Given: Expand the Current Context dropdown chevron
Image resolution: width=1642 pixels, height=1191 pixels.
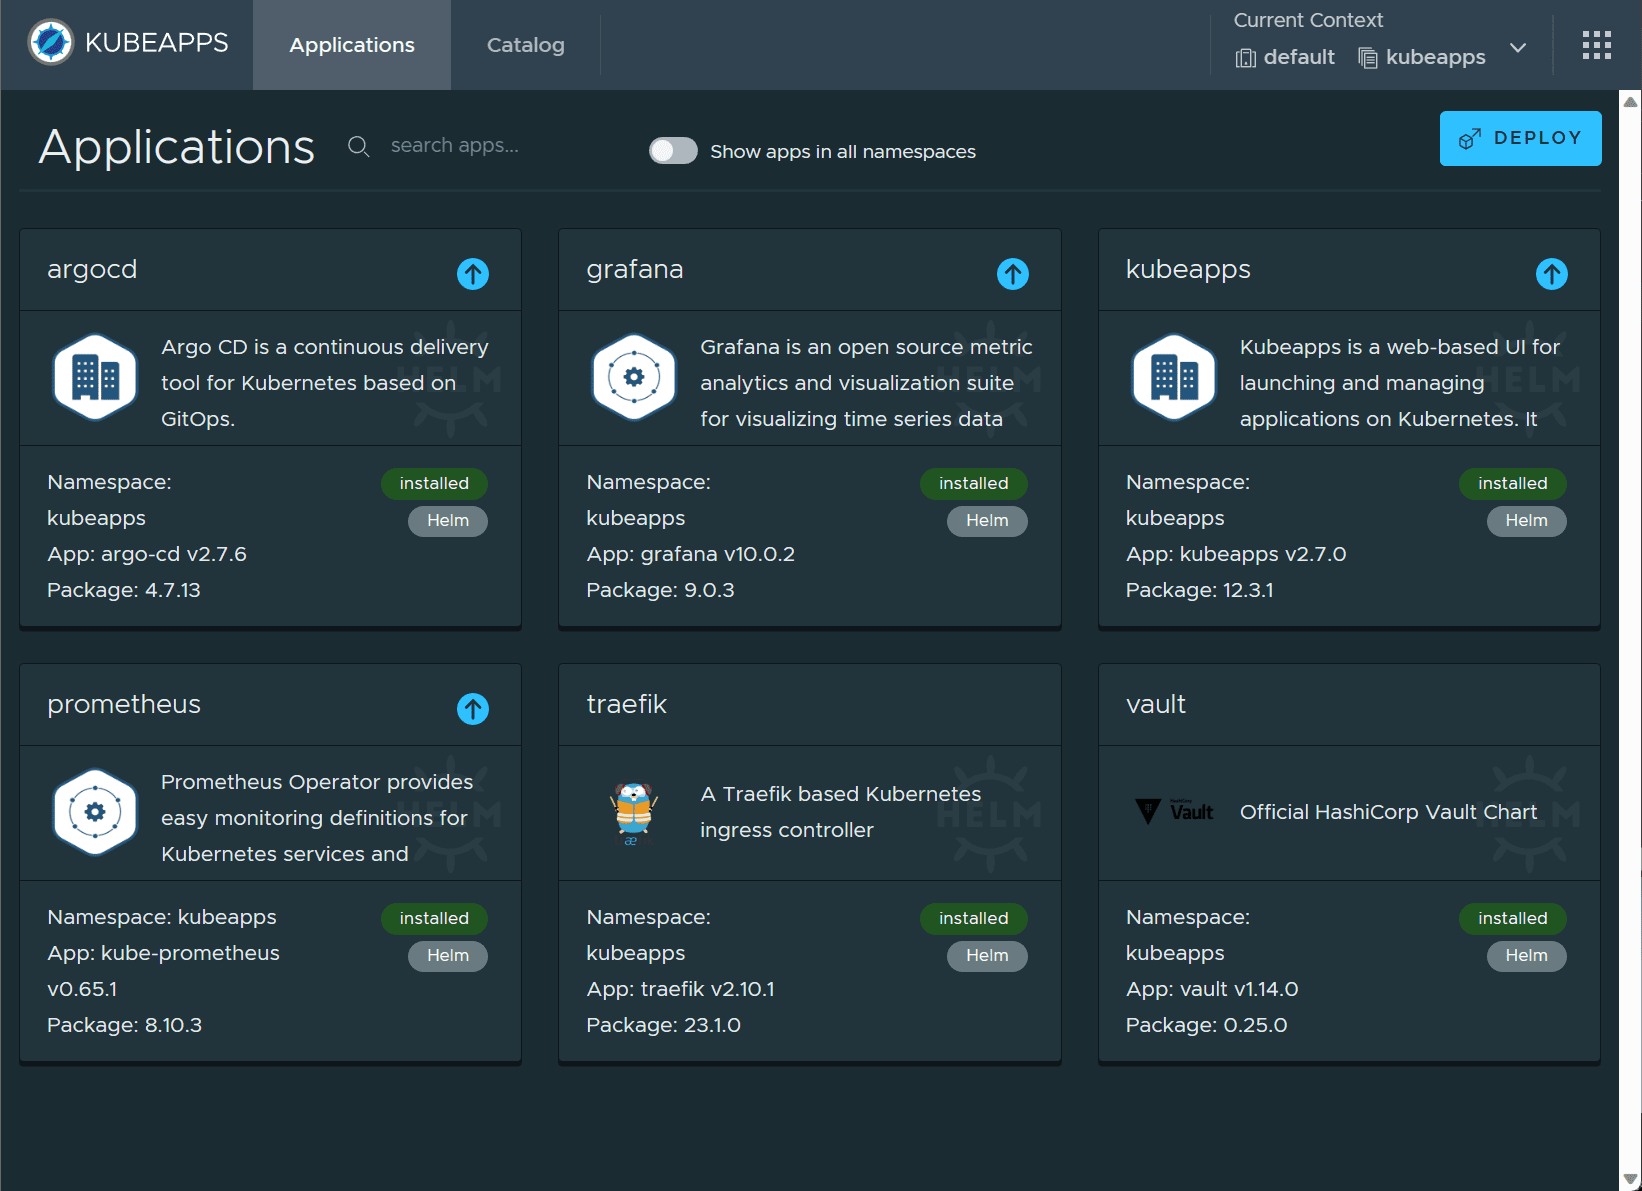Looking at the screenshot, I should 1518,47.
